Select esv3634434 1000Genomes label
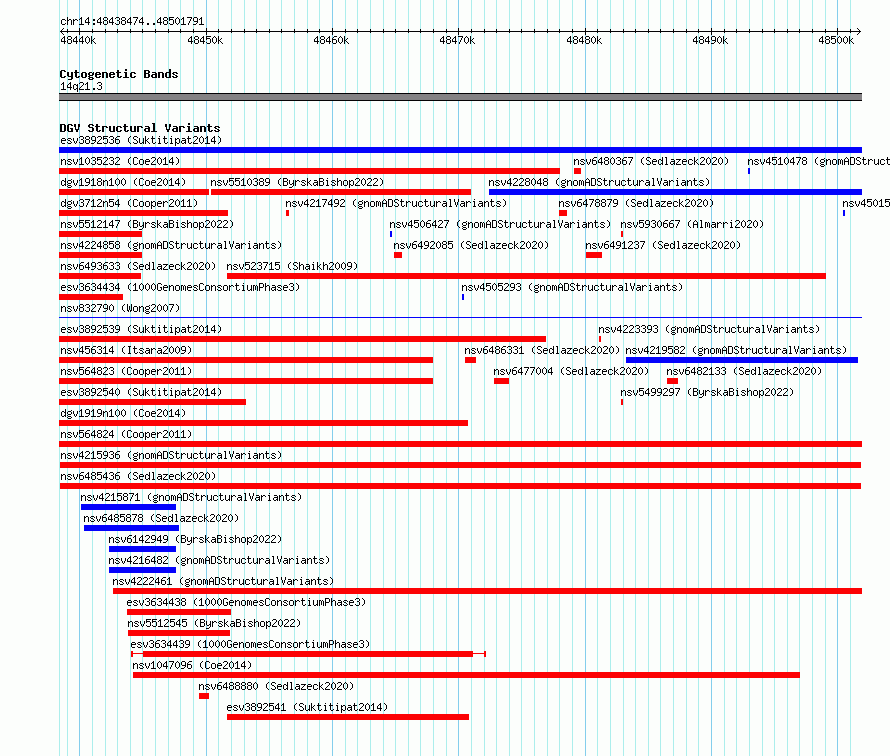The height and width of the screenshot is (756, 890). (179, 287)
